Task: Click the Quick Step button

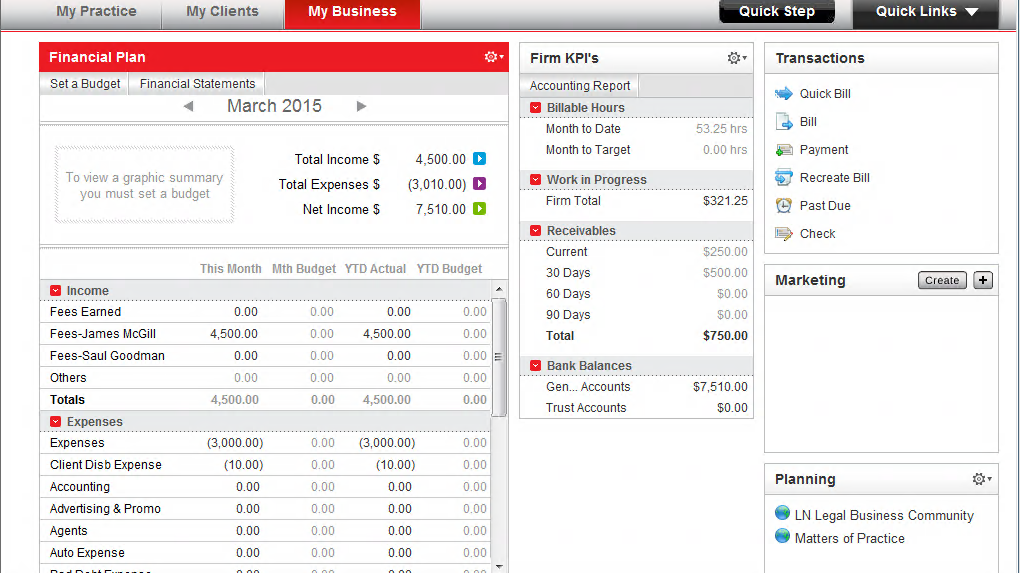Action: [777, 12]
